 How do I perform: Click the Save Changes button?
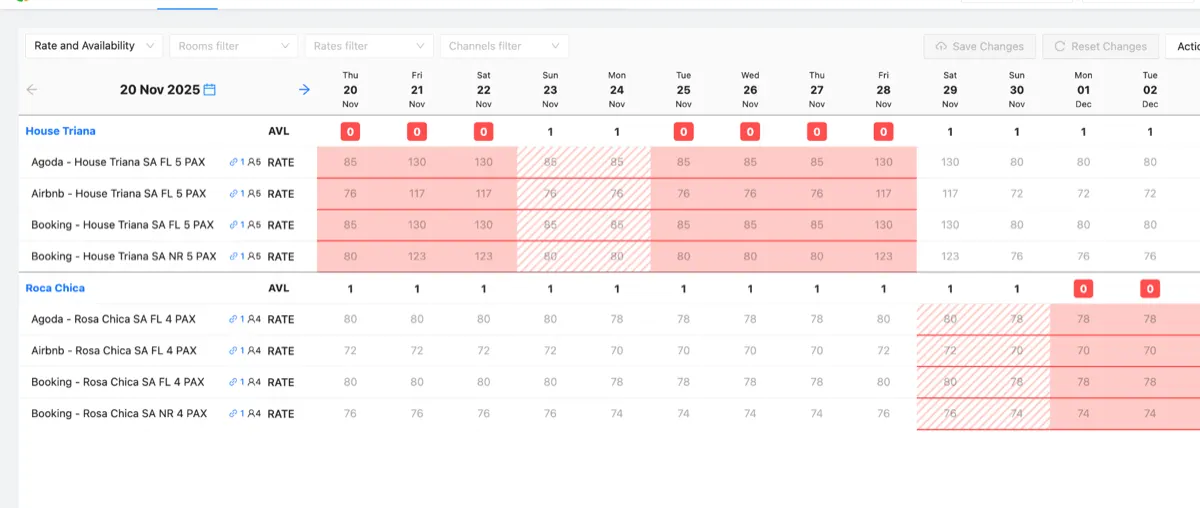click(x=980, y=46)
